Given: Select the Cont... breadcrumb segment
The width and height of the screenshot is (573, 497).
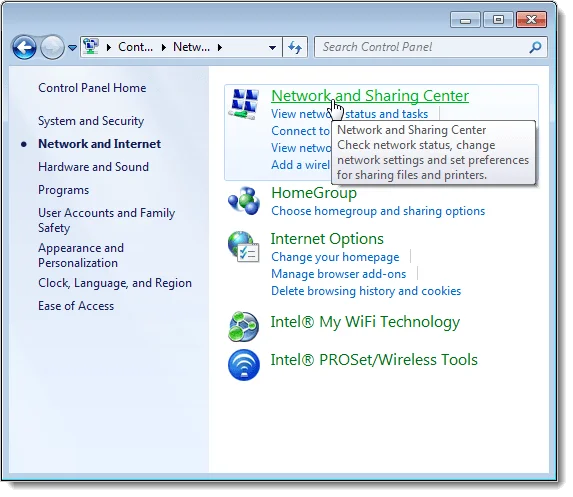Looking at the screenshot, I should pos(135,47).
